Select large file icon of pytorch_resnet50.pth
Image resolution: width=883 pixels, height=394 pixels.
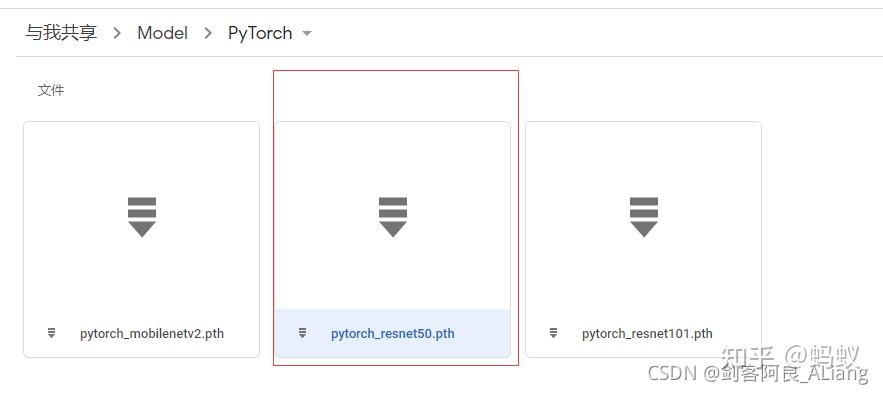[x=393, y=217]
